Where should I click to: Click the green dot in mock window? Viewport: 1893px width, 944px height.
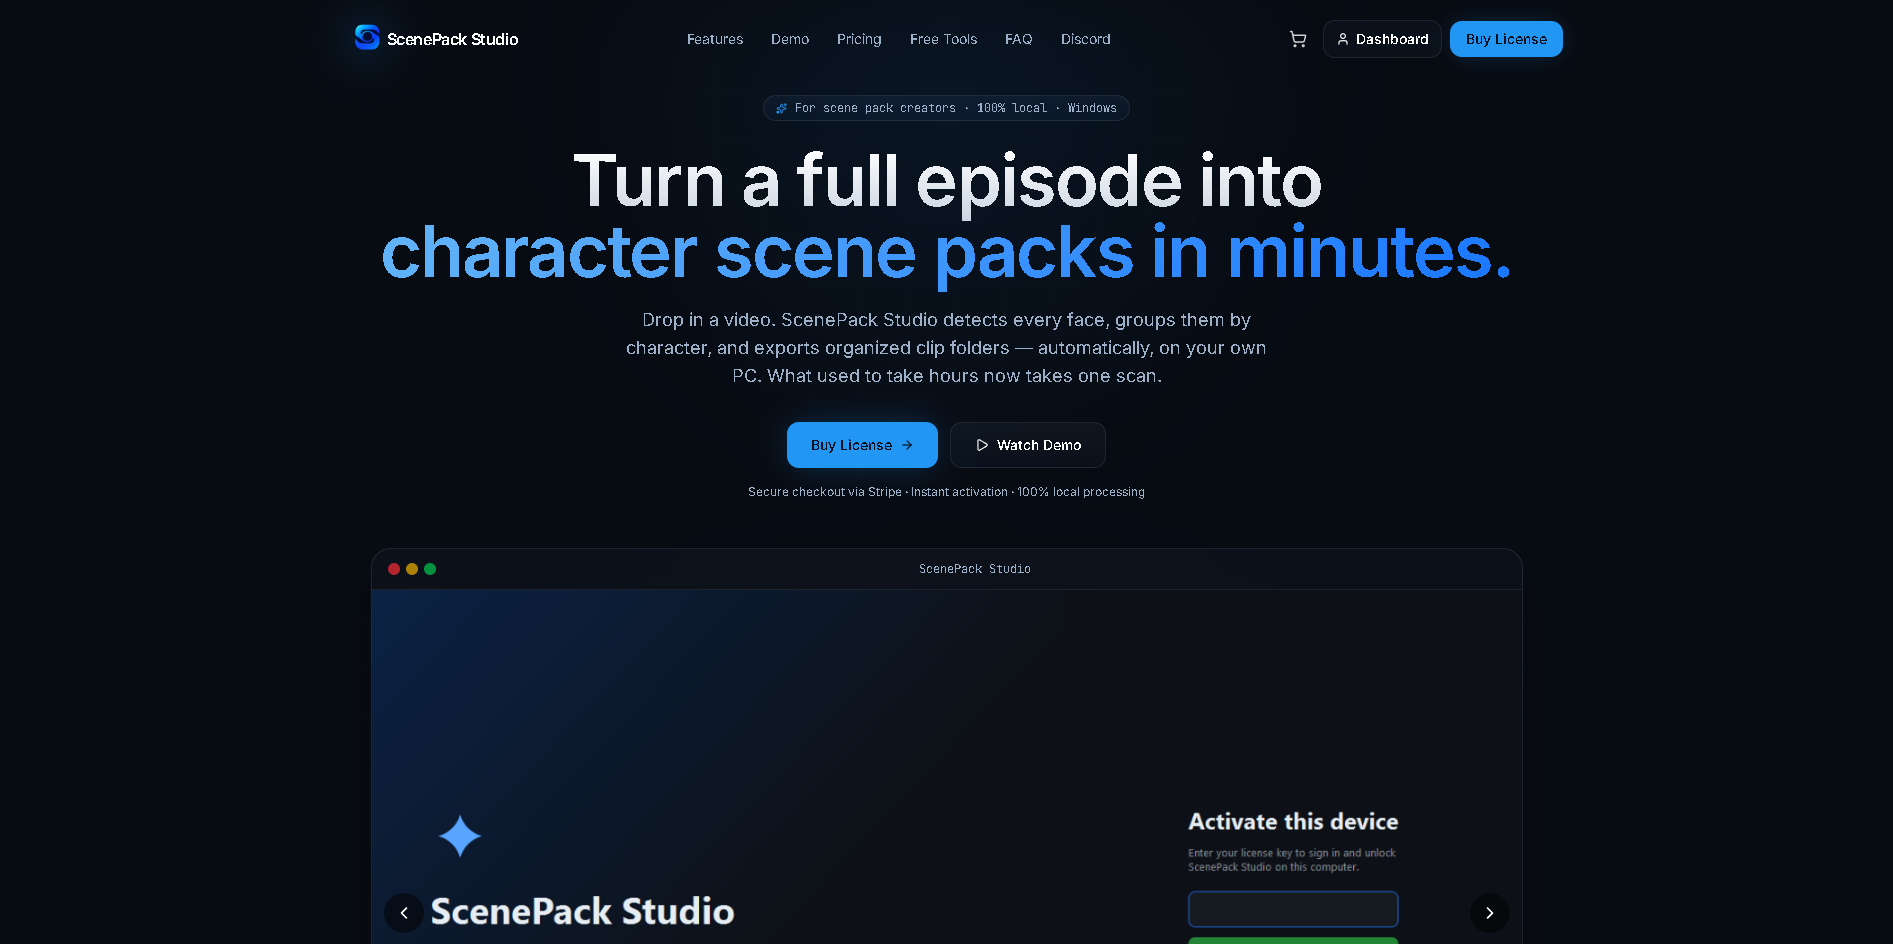pyautogui.click(x=430, y=569)
